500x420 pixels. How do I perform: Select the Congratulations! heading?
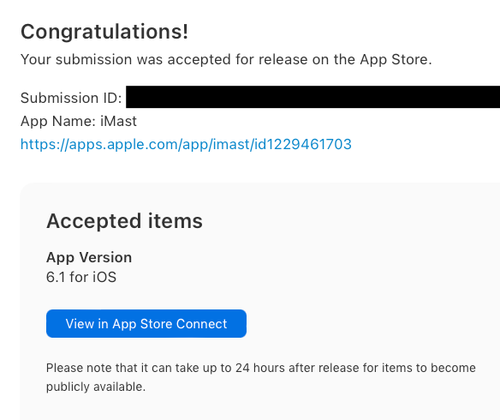click(104, 32)
